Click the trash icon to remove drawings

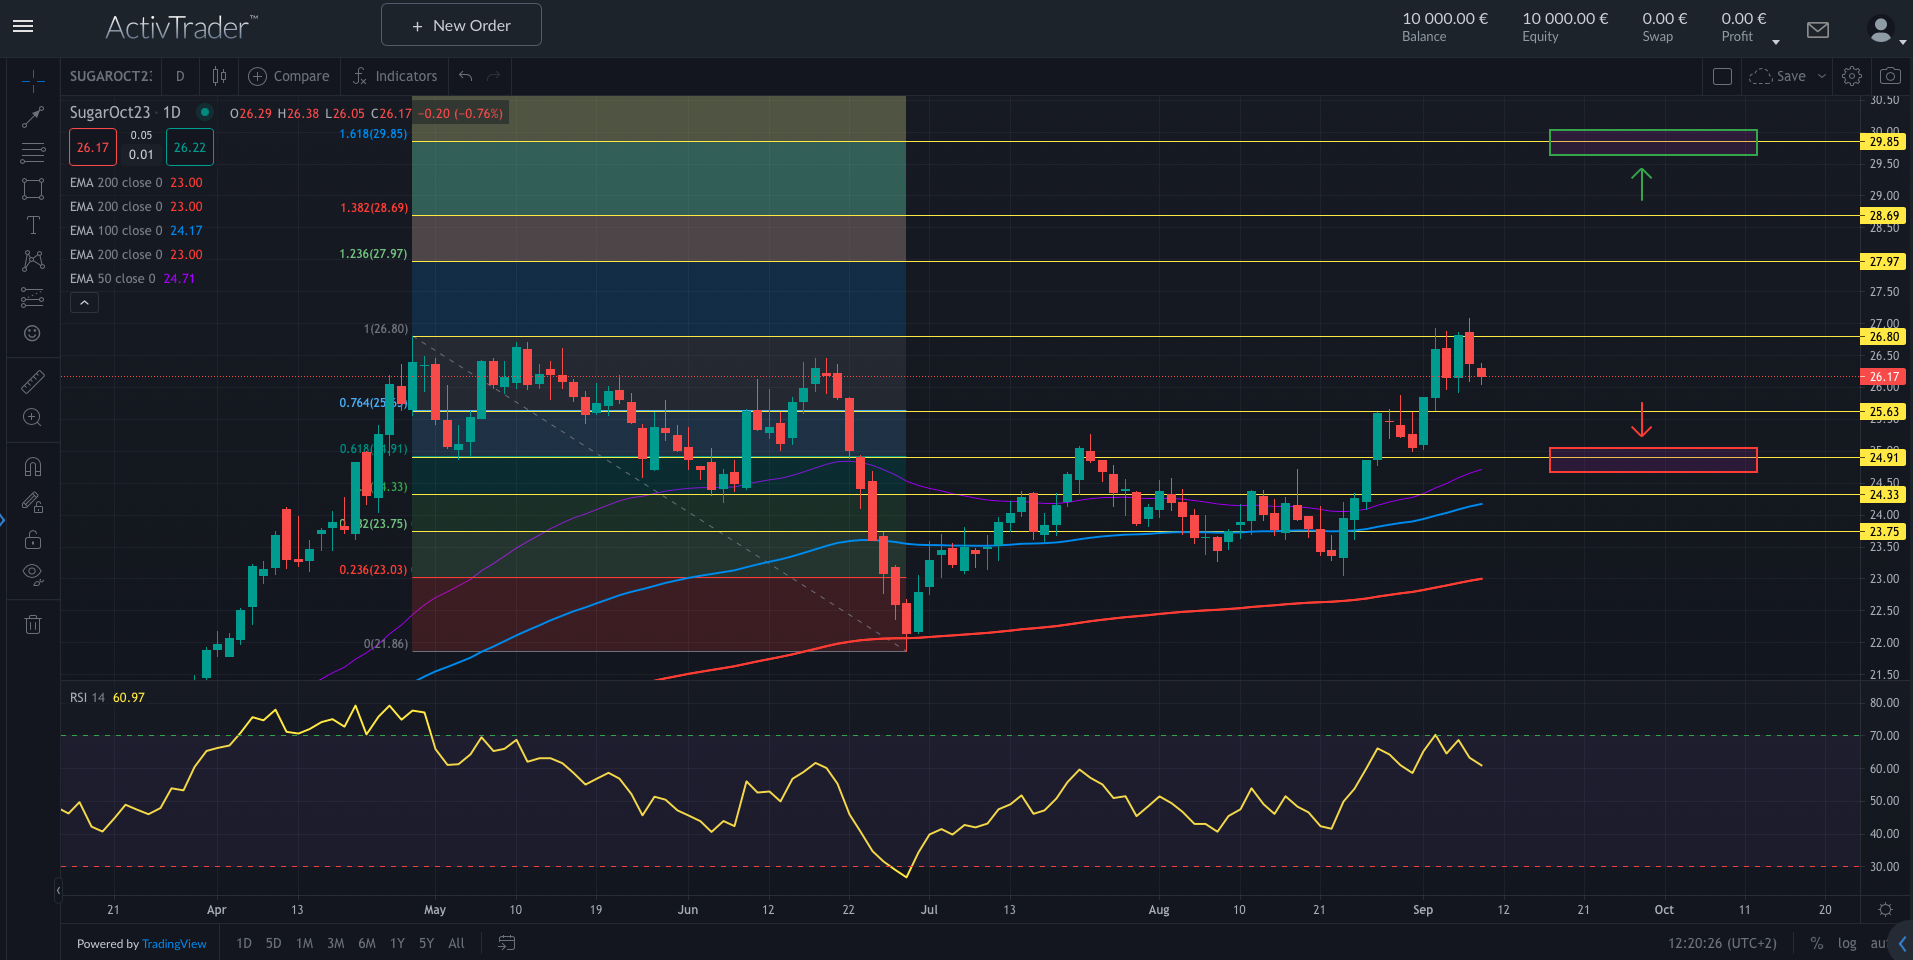[x=33, y=625]
